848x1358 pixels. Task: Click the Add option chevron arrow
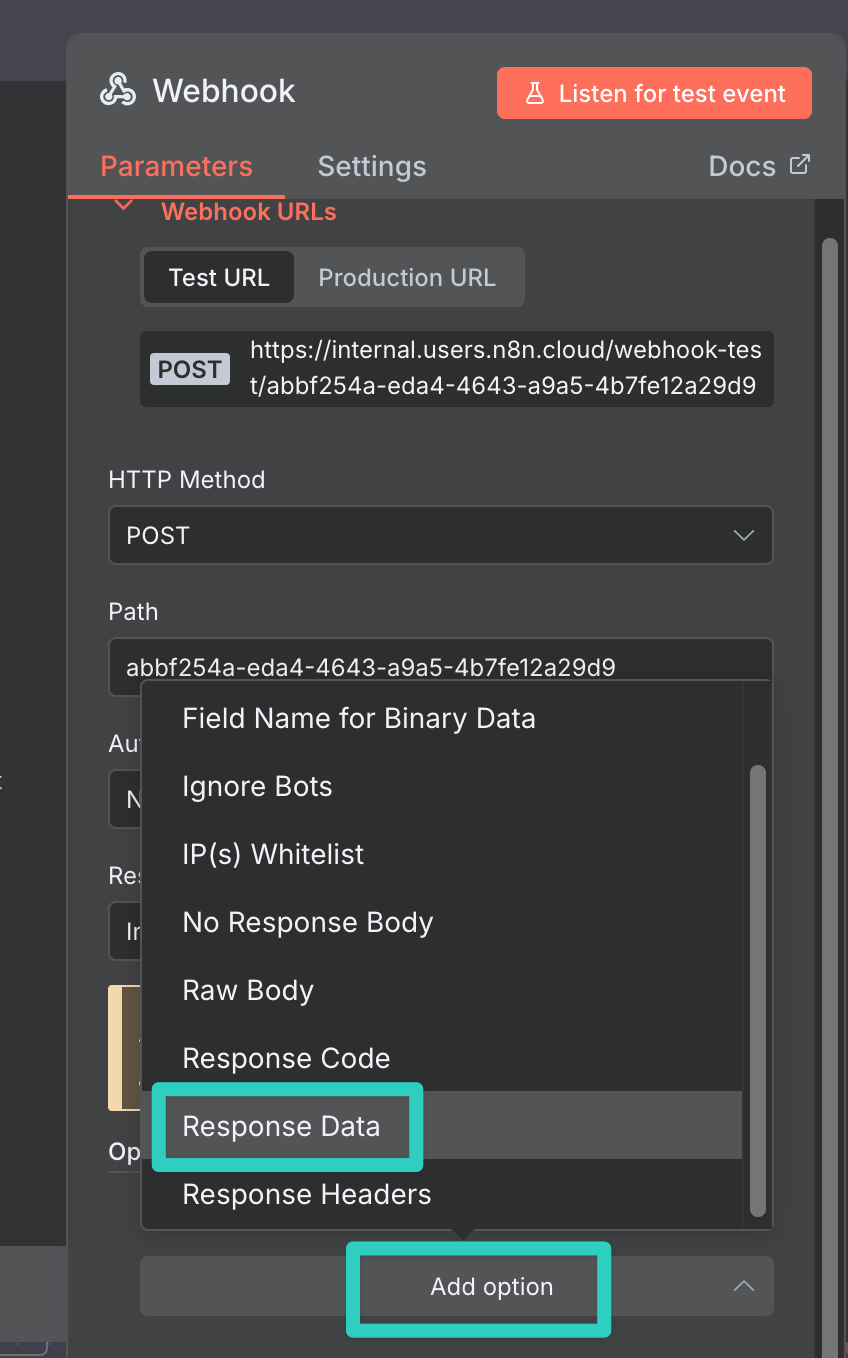point(743,1286)
